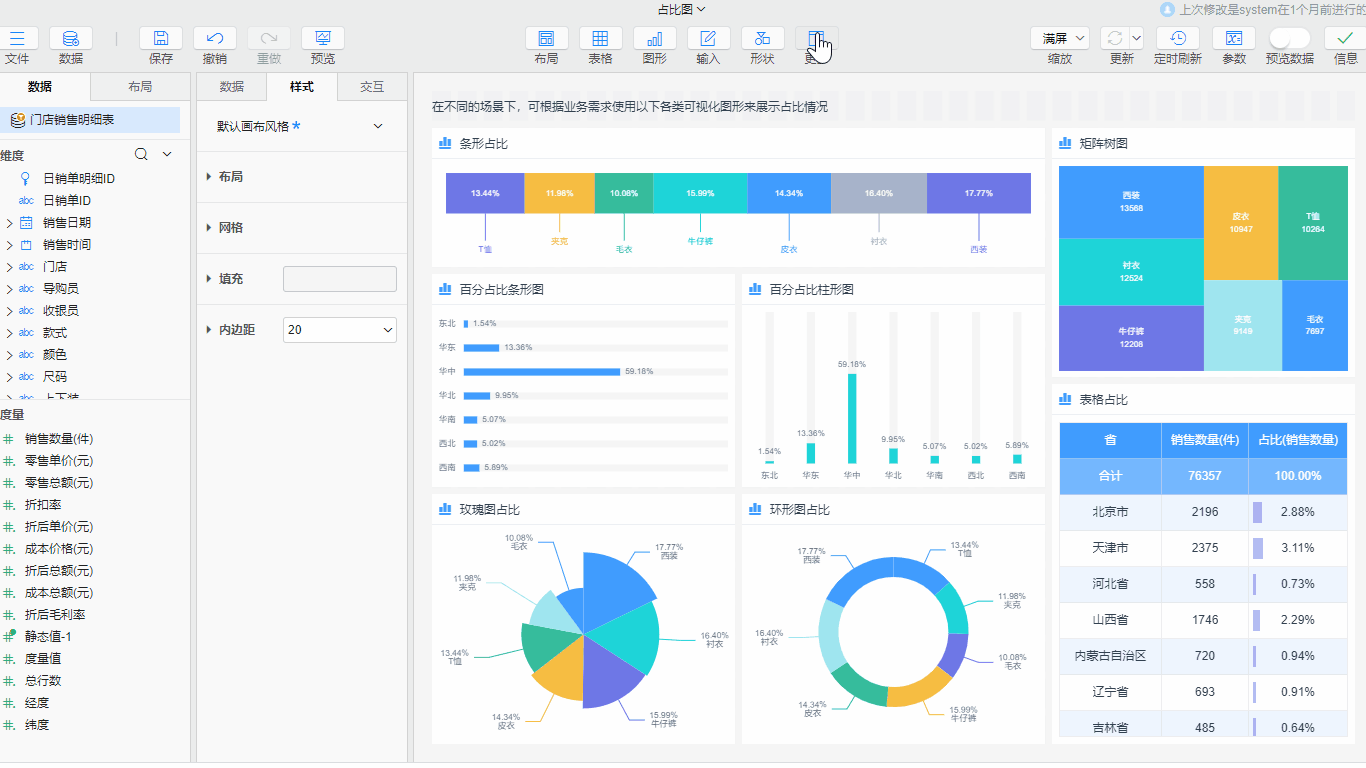Open the padding (内边距) value dropdown
The width and height of the screenshot is (1366, 768).
[x=340, y=330]
